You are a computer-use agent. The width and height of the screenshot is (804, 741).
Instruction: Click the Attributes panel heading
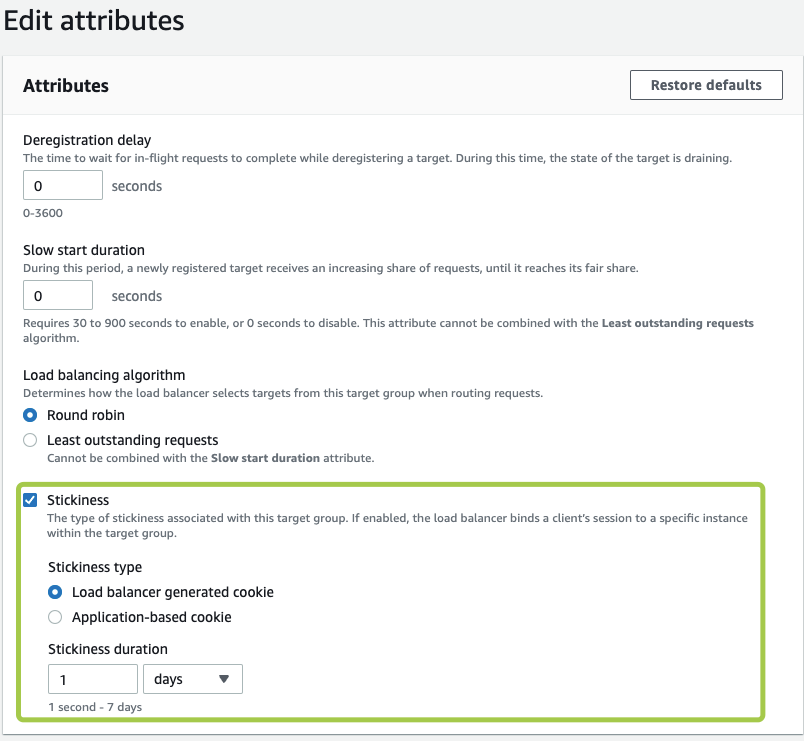pos(66,86)
